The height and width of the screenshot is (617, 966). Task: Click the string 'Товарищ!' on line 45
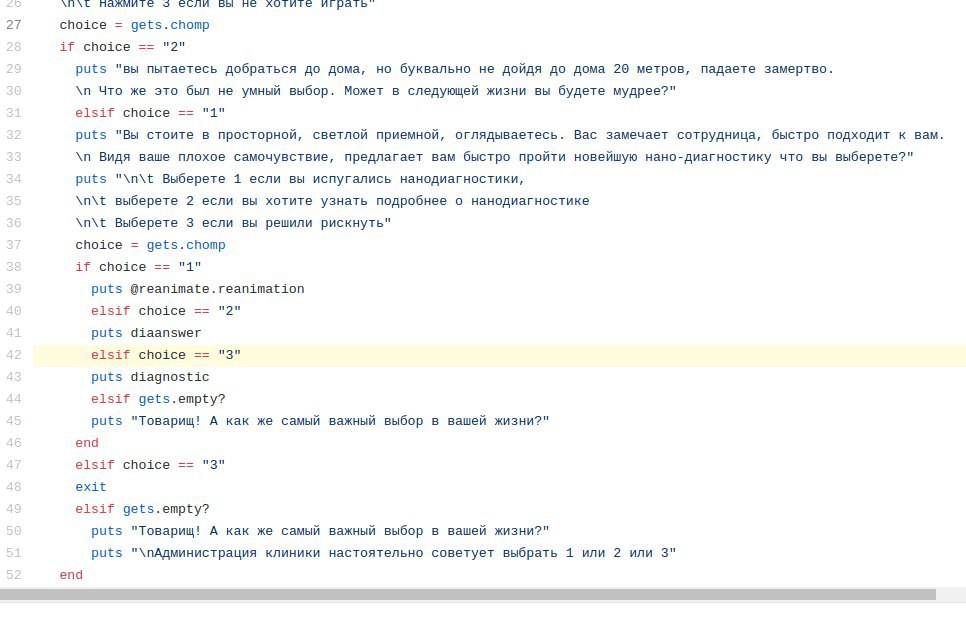tap(170, 422)
